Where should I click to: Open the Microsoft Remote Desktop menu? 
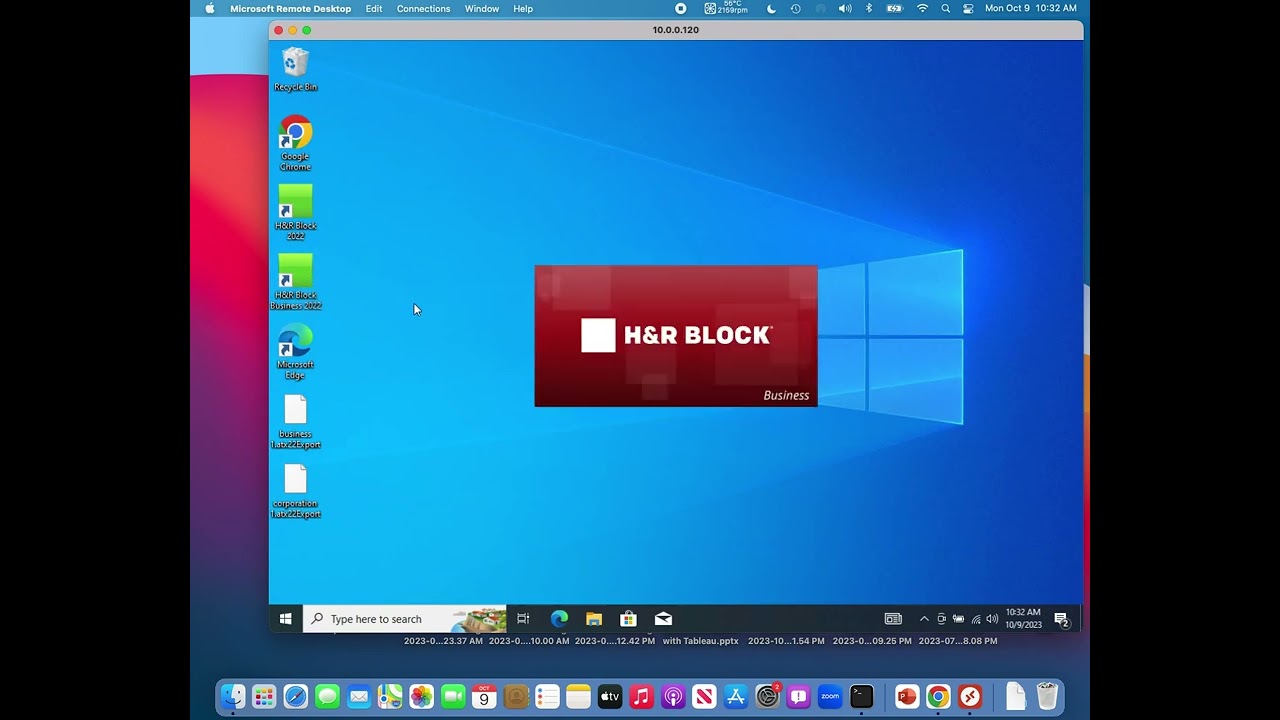290,8
